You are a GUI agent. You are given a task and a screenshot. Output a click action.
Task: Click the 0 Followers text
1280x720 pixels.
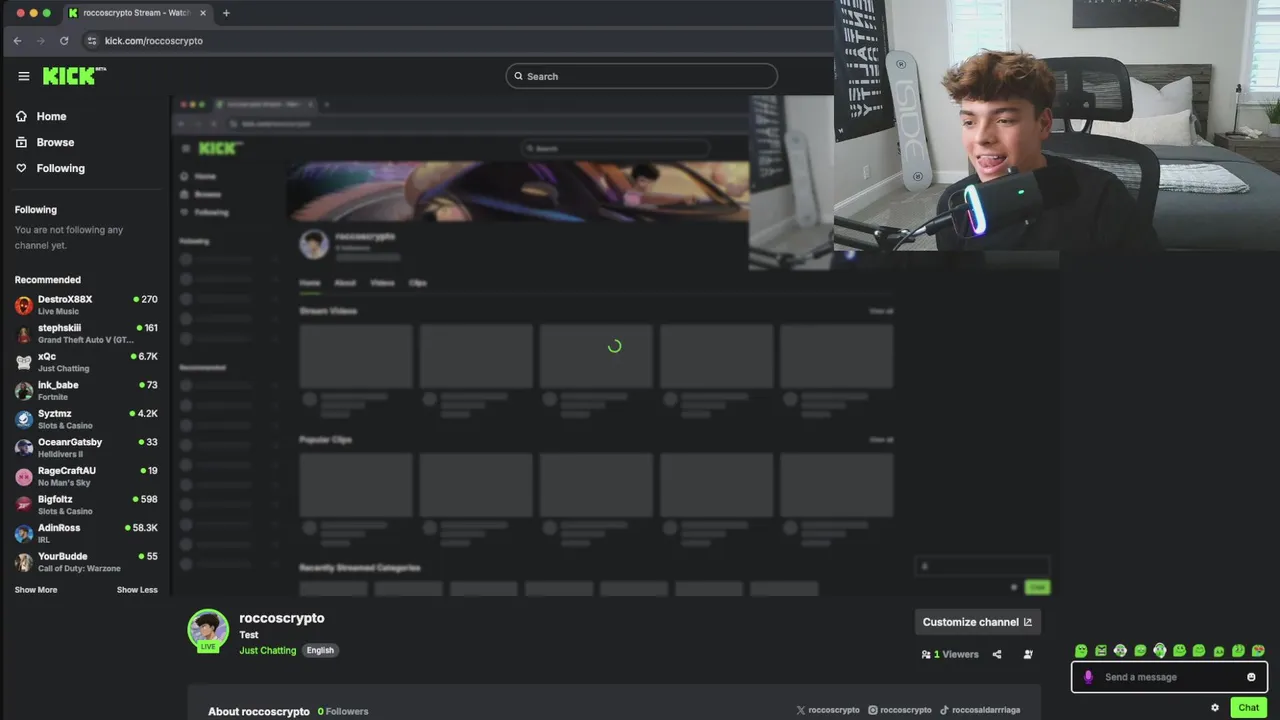[x=343, y=711]
